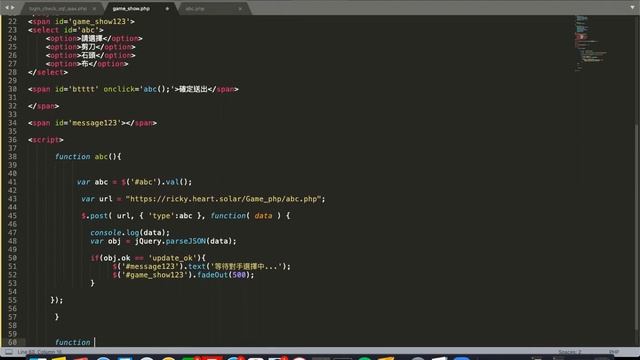
Task: Click the "select id='abc'" tag line
Action: pos(66,30)
